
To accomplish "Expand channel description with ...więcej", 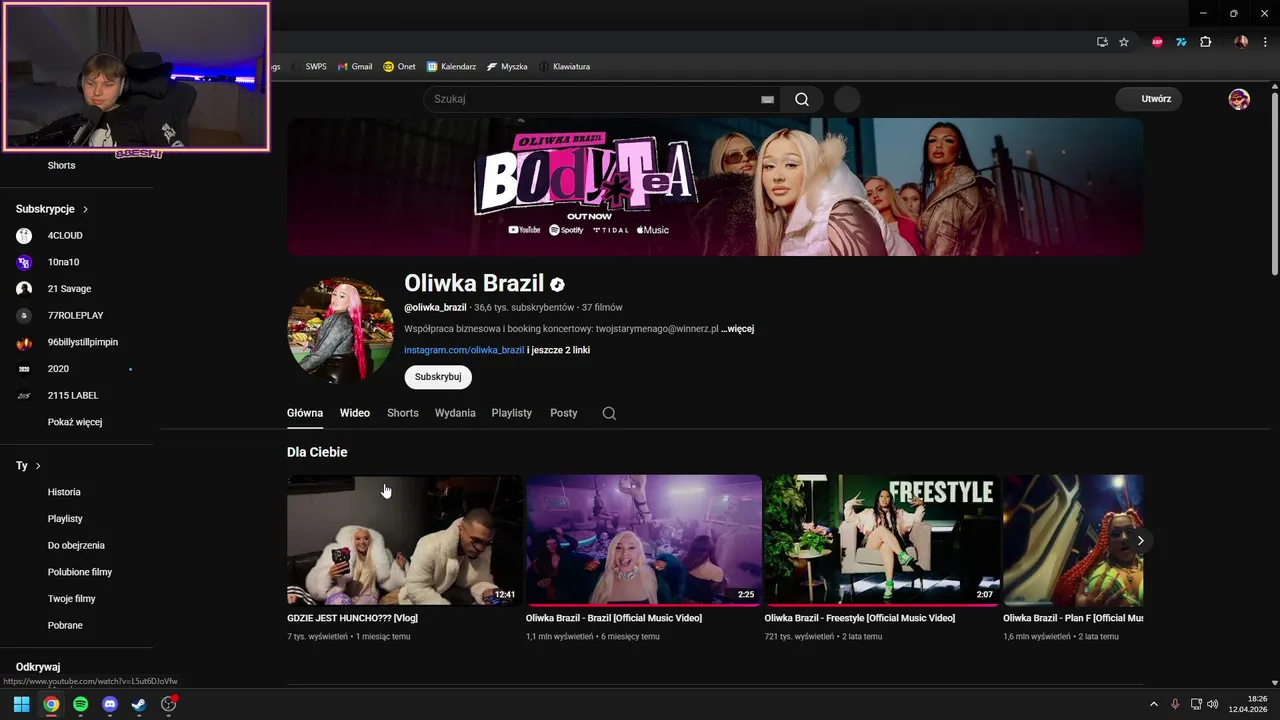I will [x=738, y=329].
